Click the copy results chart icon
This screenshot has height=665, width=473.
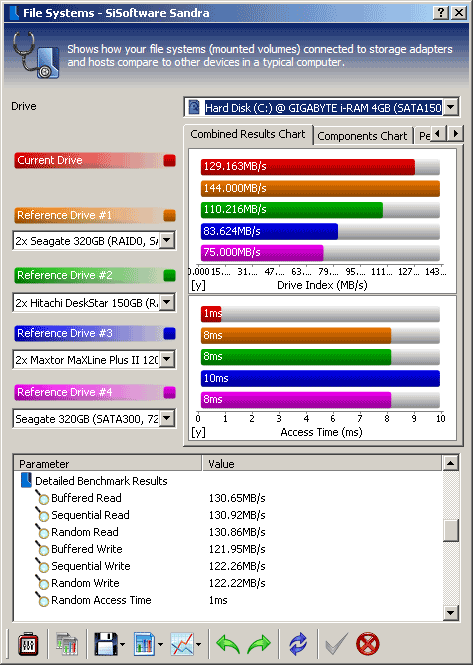pos(67,644)
